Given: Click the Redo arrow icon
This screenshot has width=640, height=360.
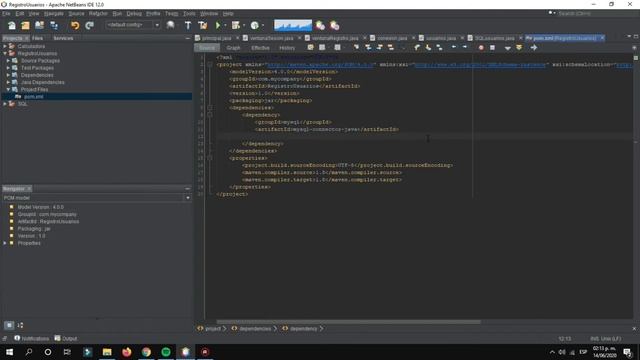Looking at the screenshot, I should point(89,26).
